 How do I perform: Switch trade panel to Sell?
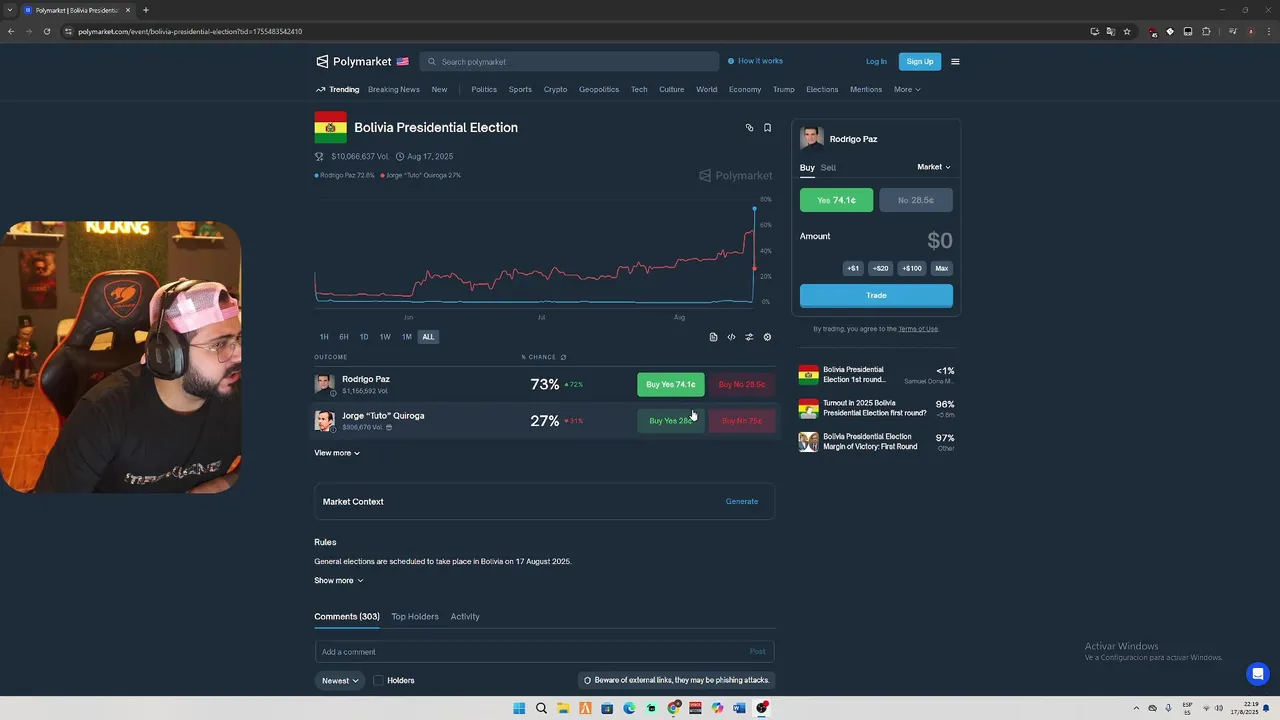[828, 168]
